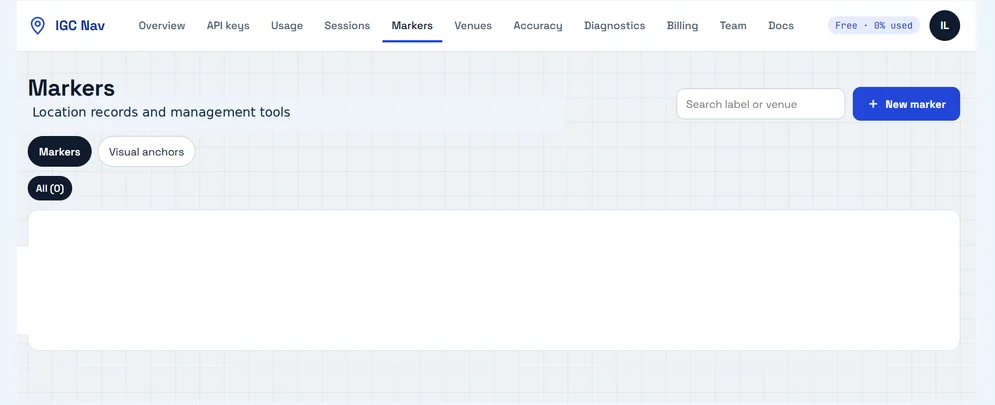
Task: Go to the Accuracy tab
Action: point(537,25)
